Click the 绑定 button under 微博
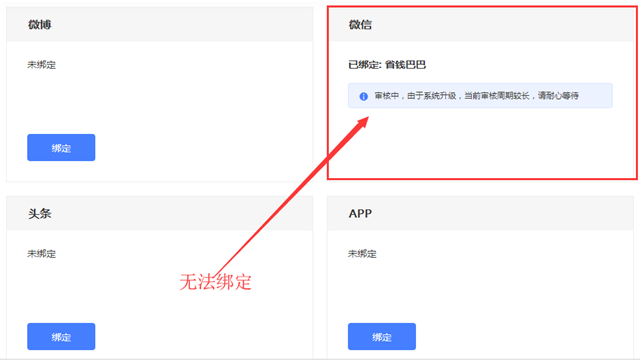Image resolution: width=640 pixels, height=361 pixels. click(x=61, y=147)
